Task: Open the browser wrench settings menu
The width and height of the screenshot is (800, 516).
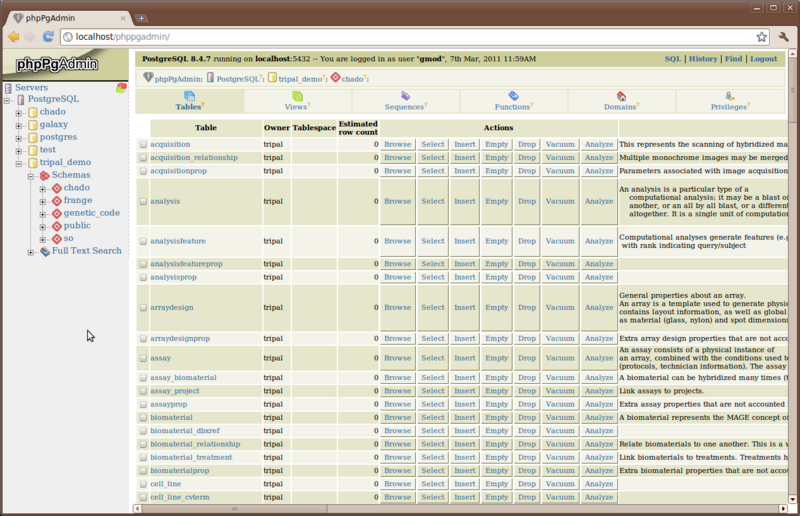Action: [784, 37]
